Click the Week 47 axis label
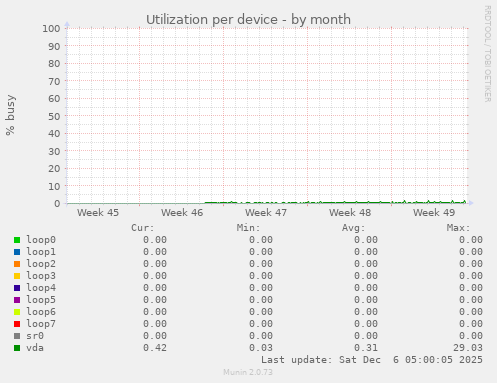This screenshot has height=383, width=497. [x=266, y=213]
